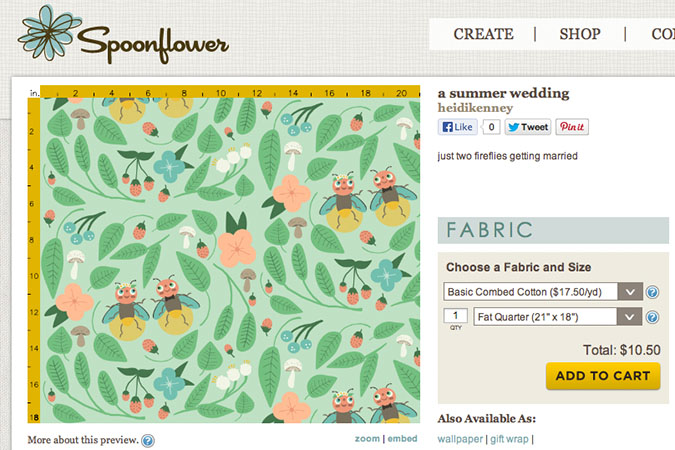Open help icon next to Fat Quarter size
675x450 pixels.
tap(652, 317)
